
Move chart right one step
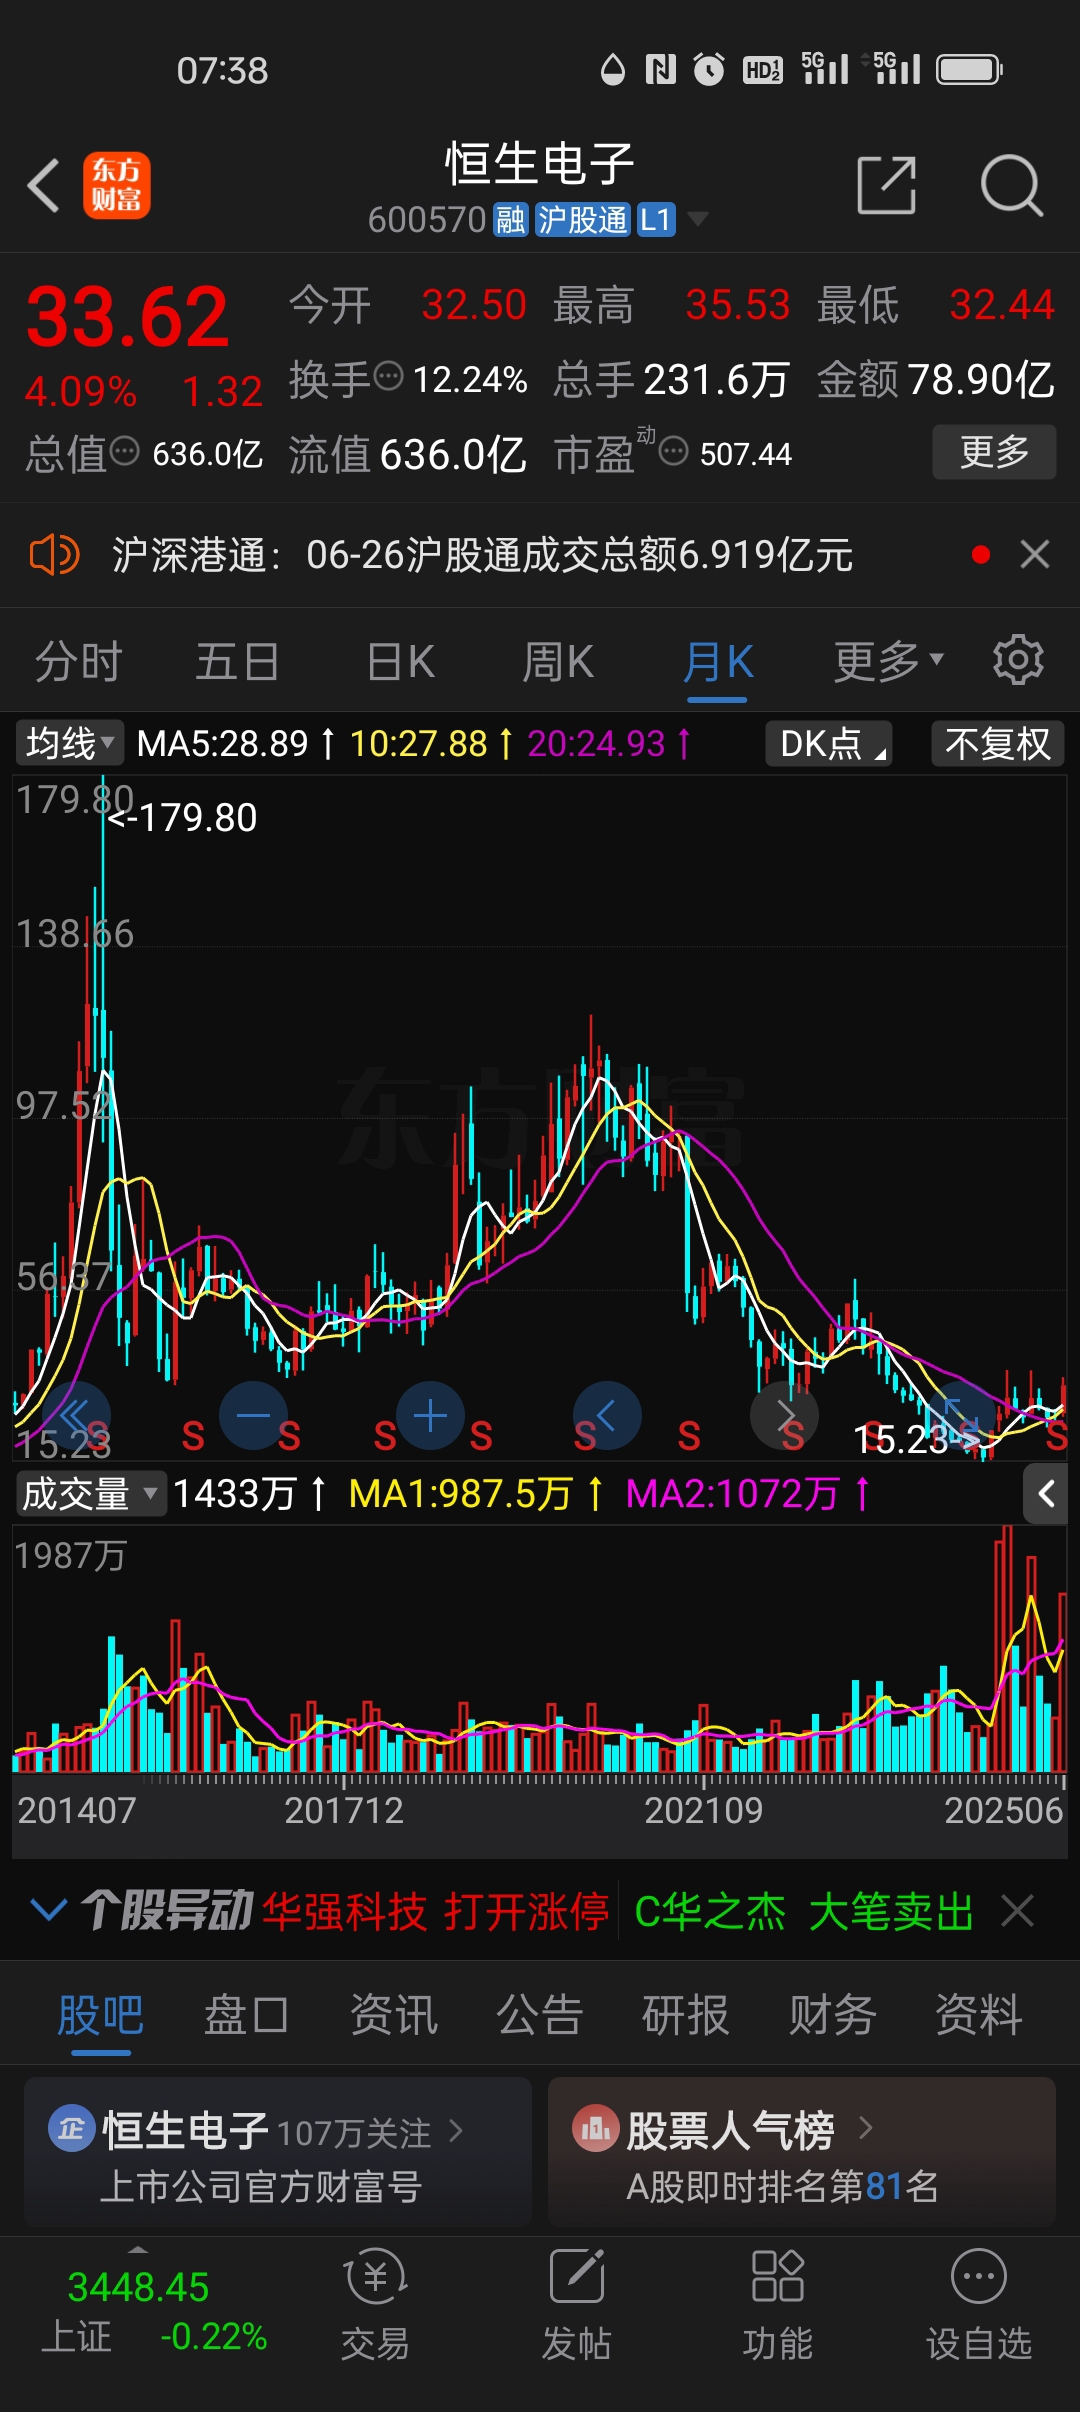(x=785, y=1416)
